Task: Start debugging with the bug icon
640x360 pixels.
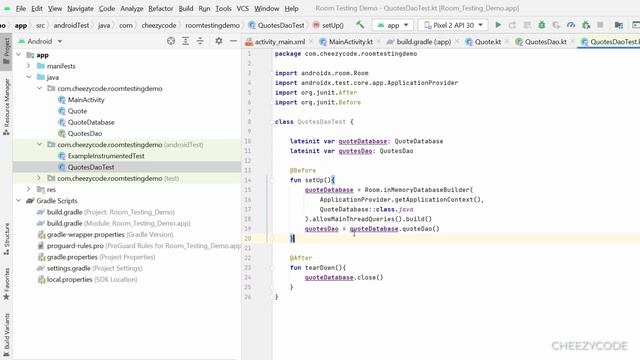Action: 542,25
